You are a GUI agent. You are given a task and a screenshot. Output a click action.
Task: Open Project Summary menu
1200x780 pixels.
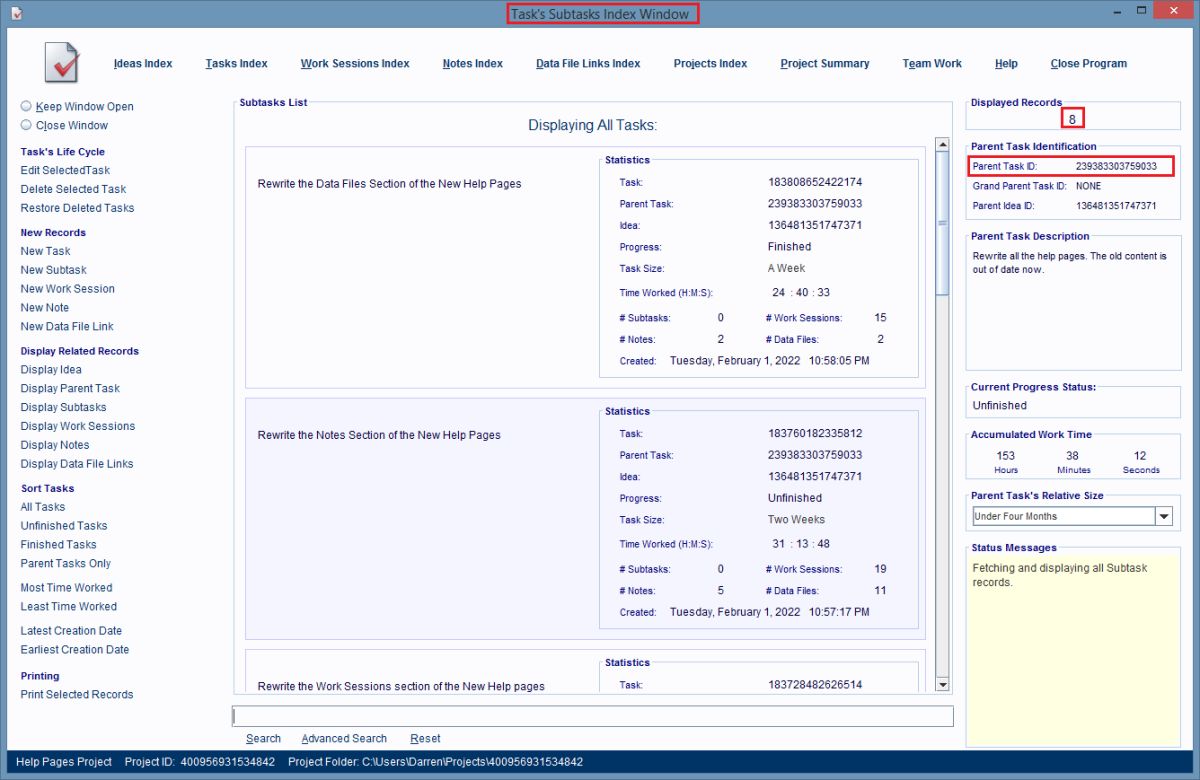[825, 63]
